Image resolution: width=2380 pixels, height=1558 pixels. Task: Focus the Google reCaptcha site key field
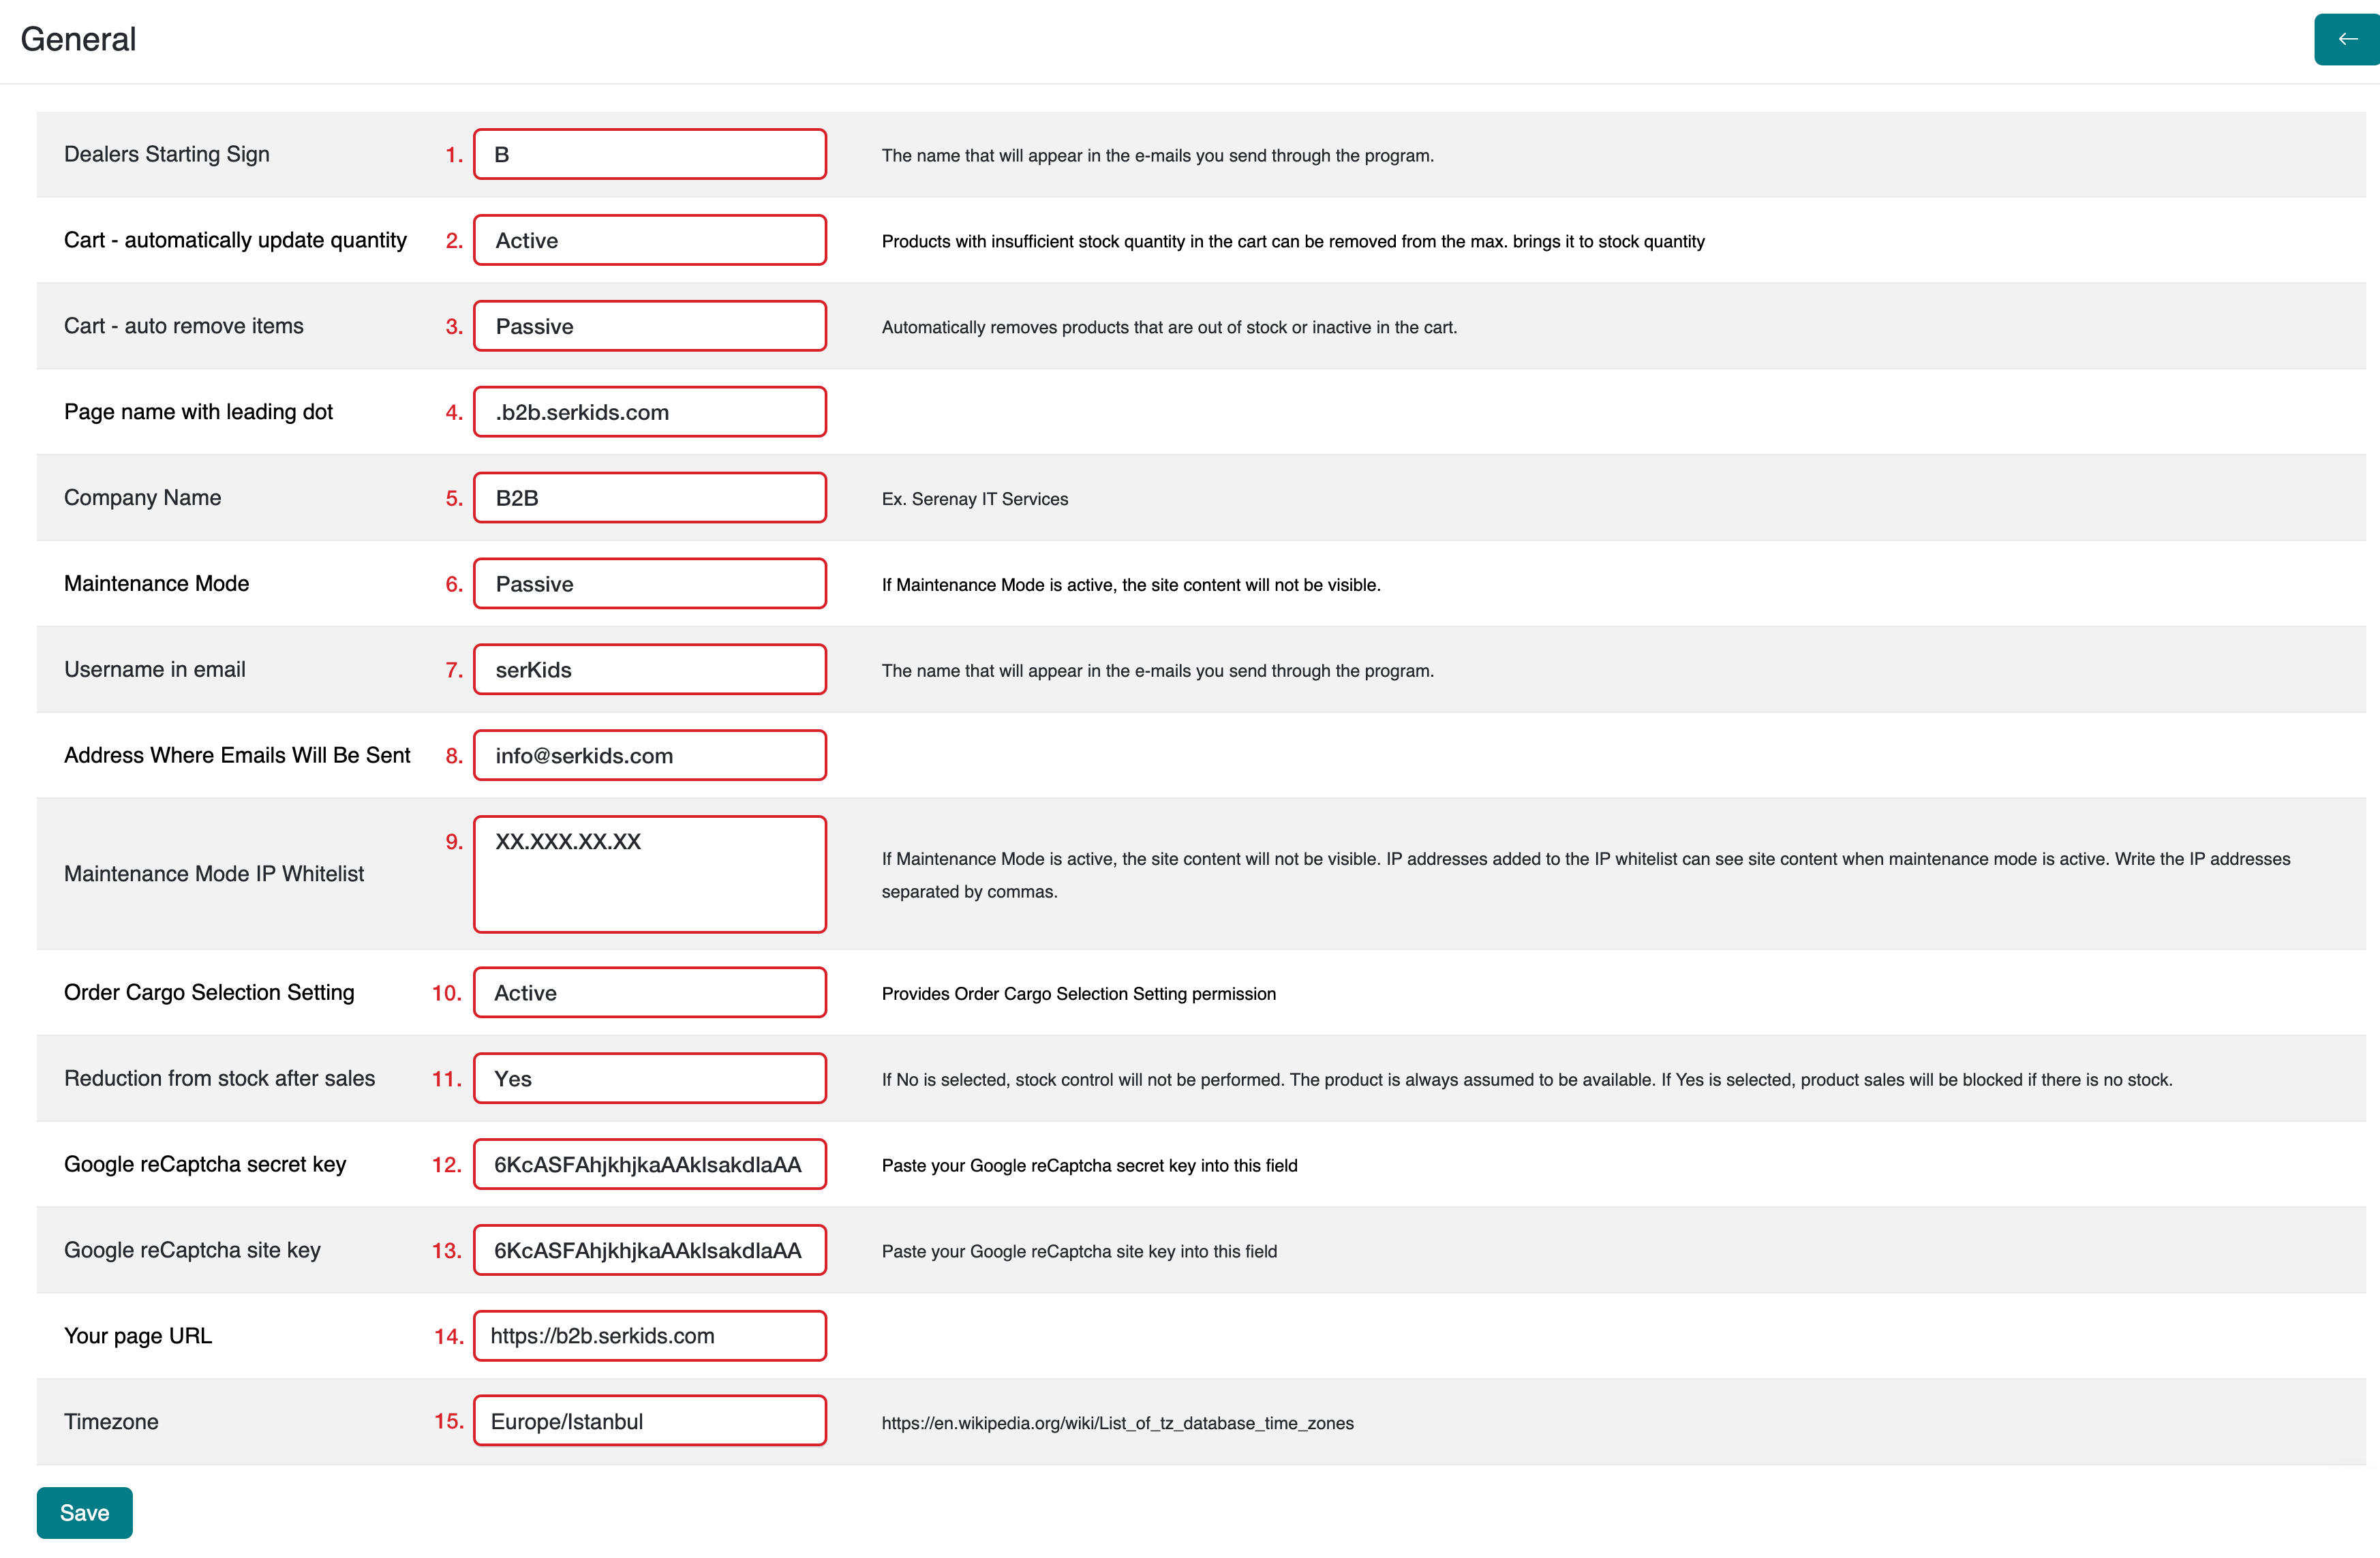(649, 1250)
